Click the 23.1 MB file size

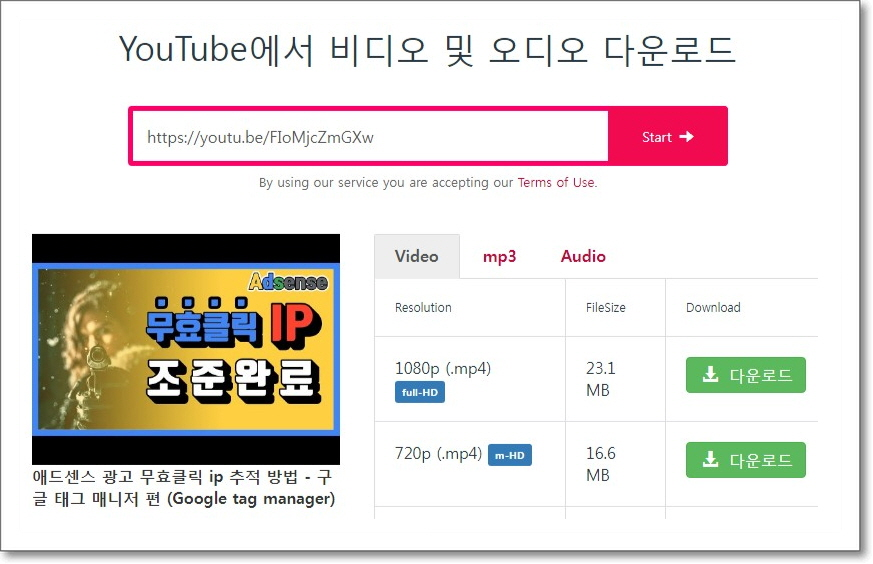[x=601, y=379]
